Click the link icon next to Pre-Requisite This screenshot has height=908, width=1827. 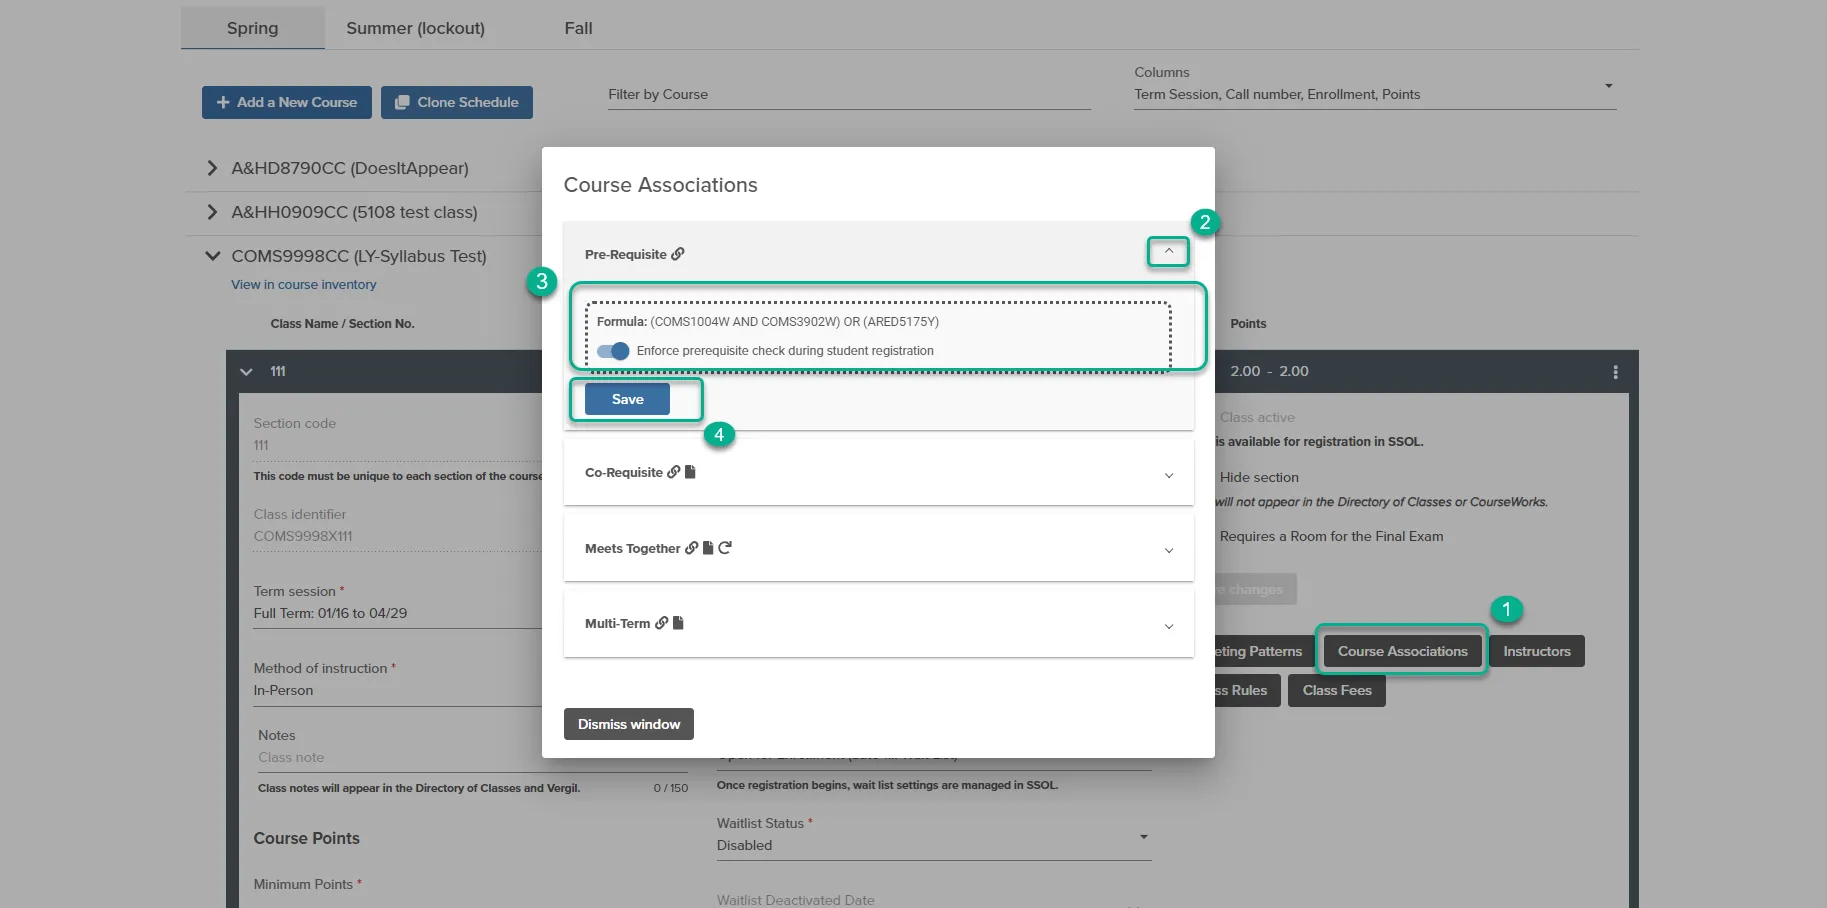pyautogui.click(x=678, y=254)
